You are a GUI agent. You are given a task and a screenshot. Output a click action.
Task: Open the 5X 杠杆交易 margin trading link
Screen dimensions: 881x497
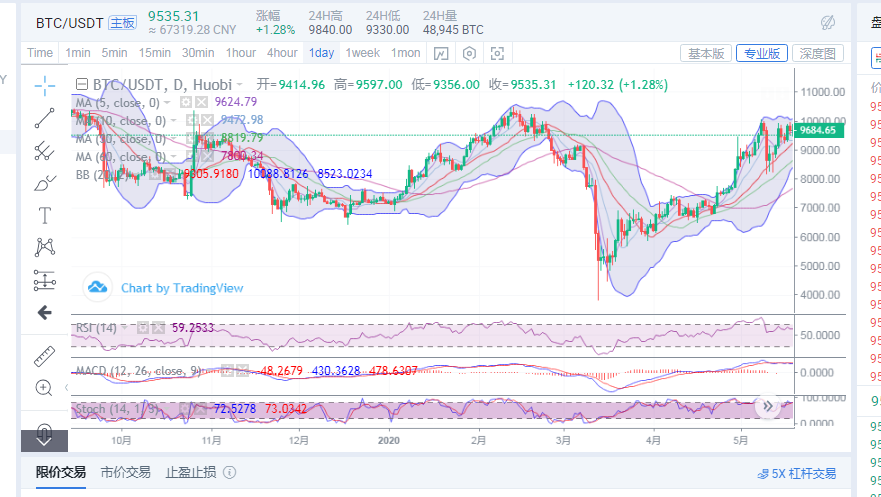(796, 473)
